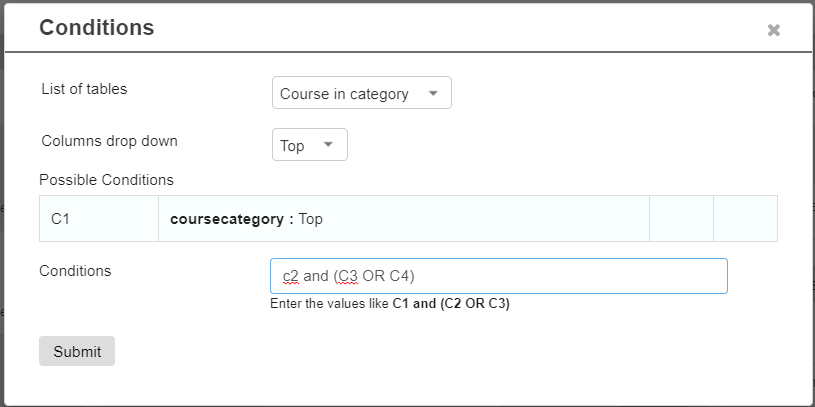
Task: Click the List of tables label
Action: [x=84, y=89]
